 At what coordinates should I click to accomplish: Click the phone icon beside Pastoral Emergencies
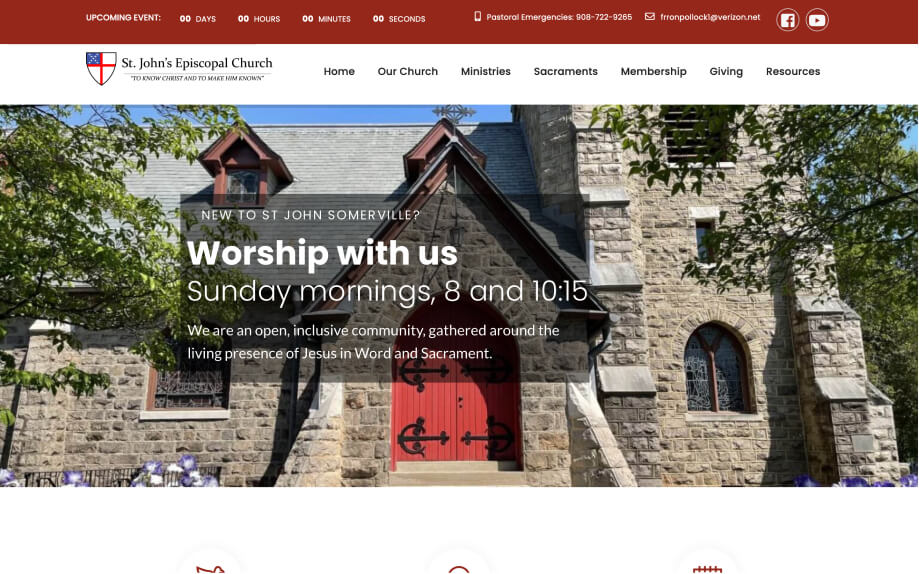tap(478, 16)
